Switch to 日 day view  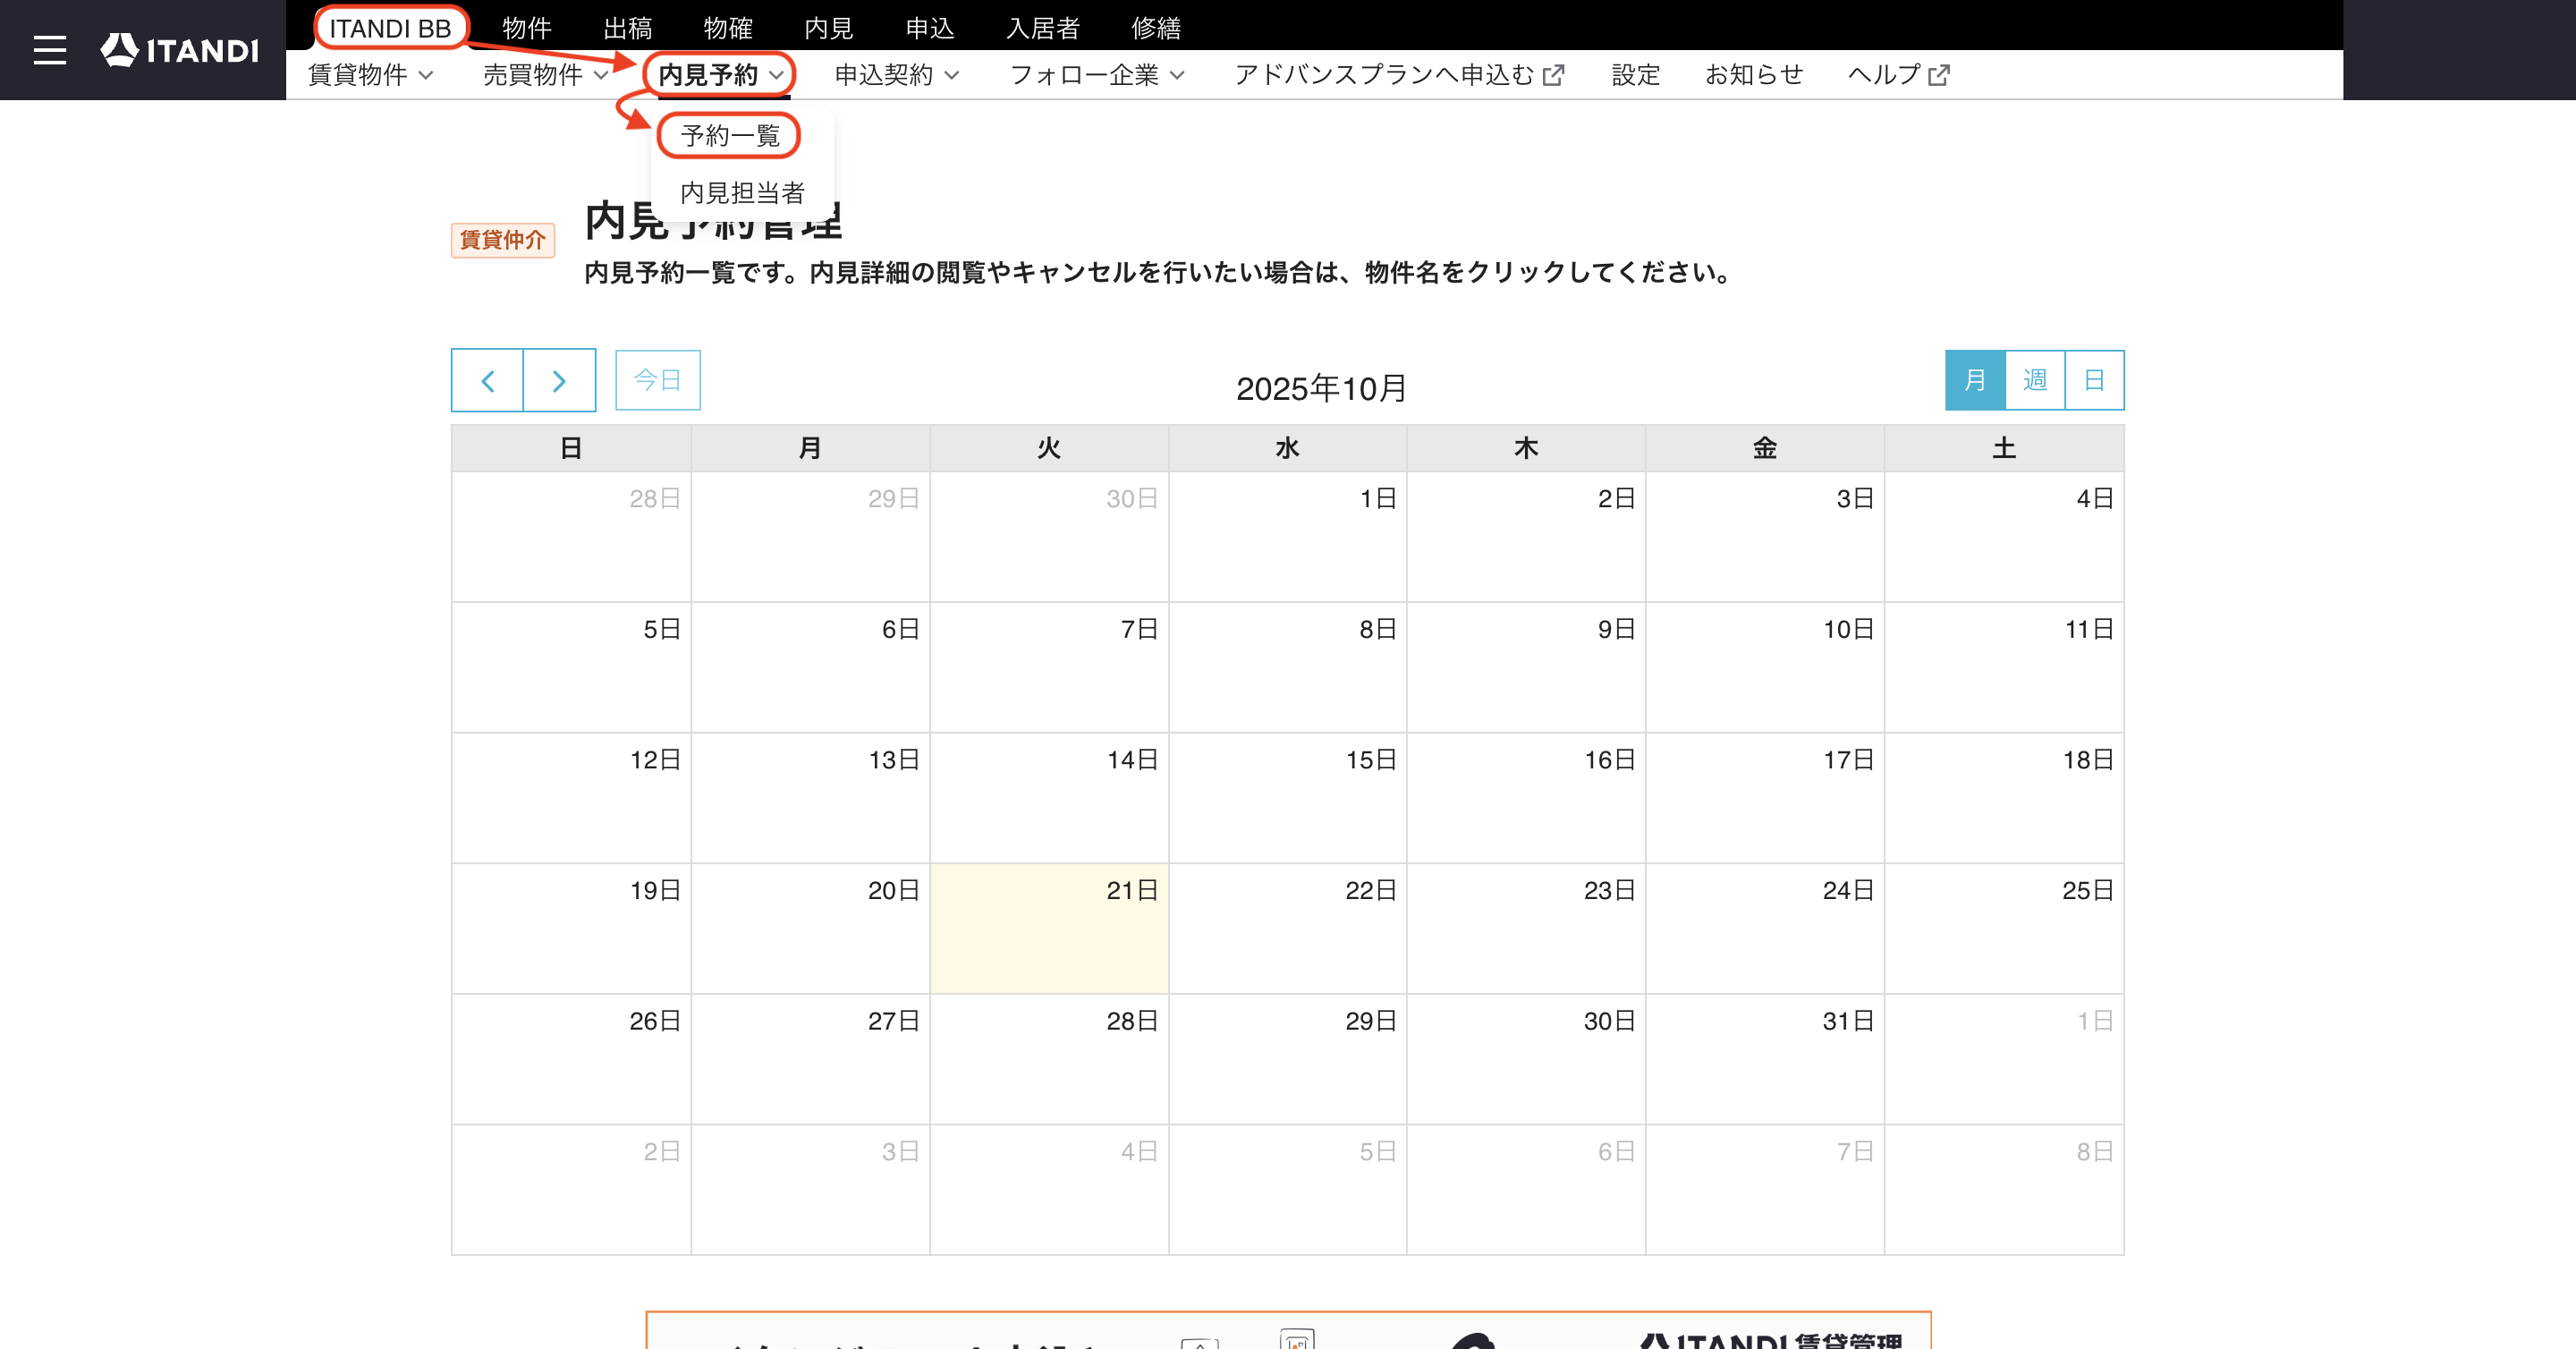(2094, 380)
